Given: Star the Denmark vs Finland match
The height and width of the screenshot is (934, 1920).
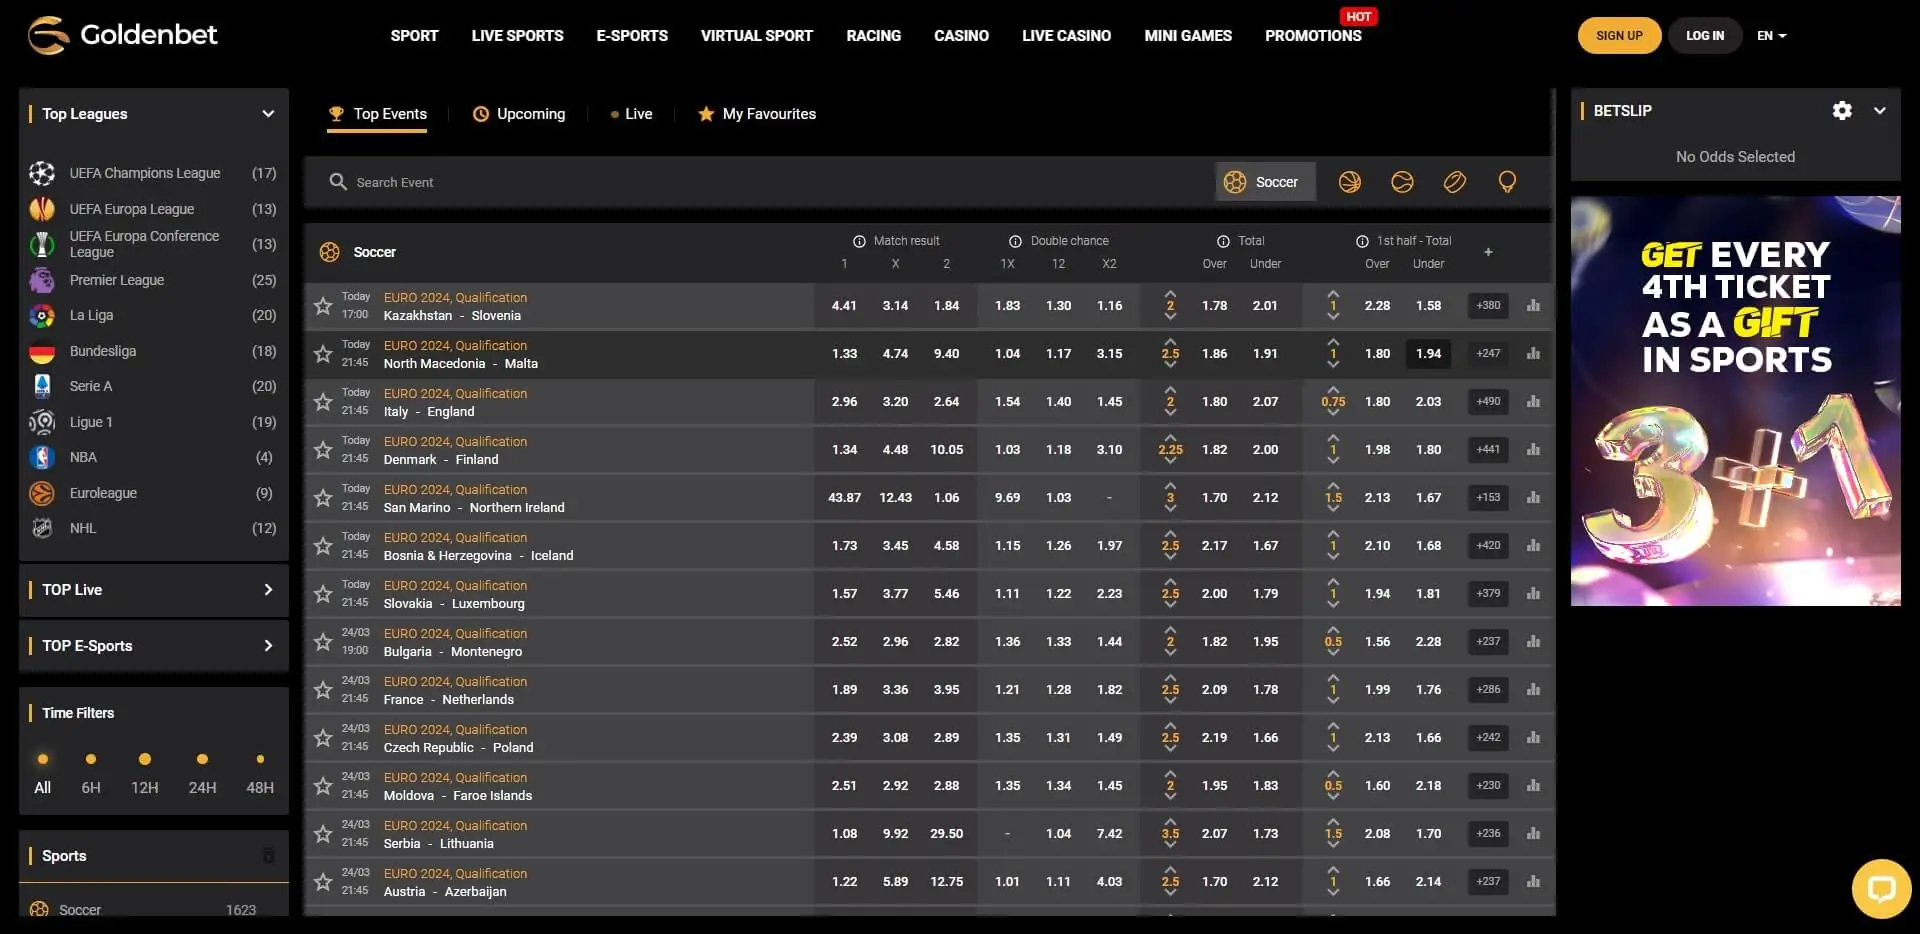Looking at the screenshot, I should pyautogui.click(x=322, y=450).
